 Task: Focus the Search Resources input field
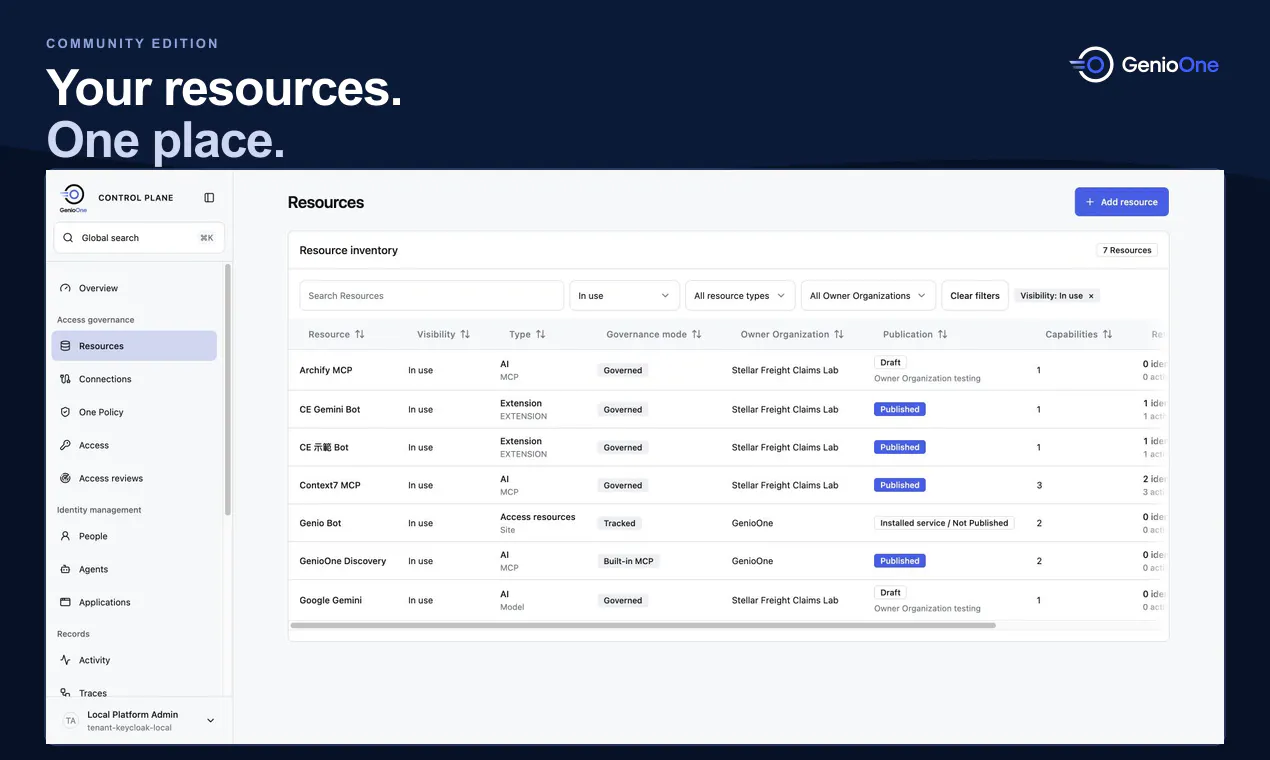[432, 296]
